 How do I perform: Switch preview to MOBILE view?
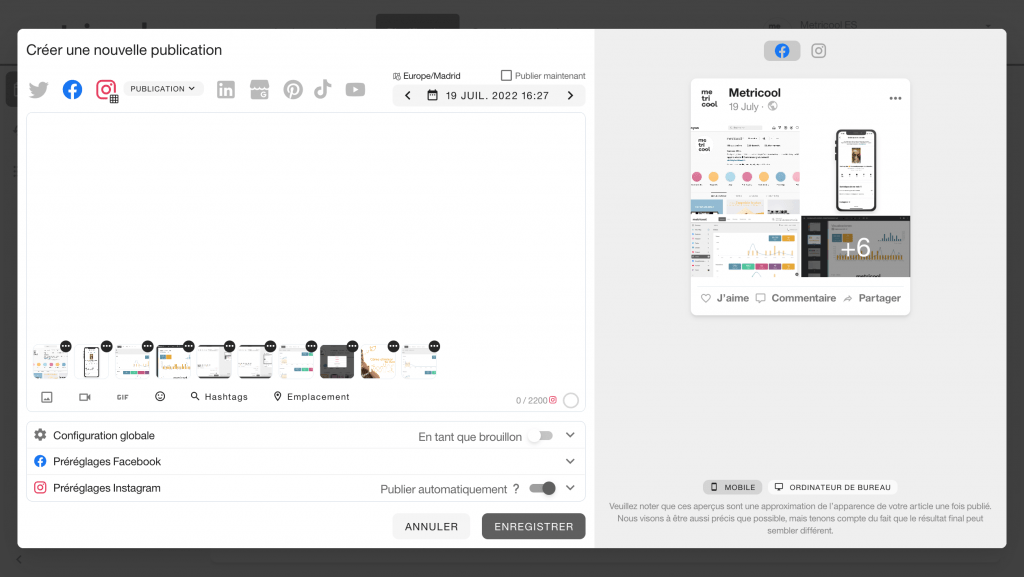click(x=732, y=487)
